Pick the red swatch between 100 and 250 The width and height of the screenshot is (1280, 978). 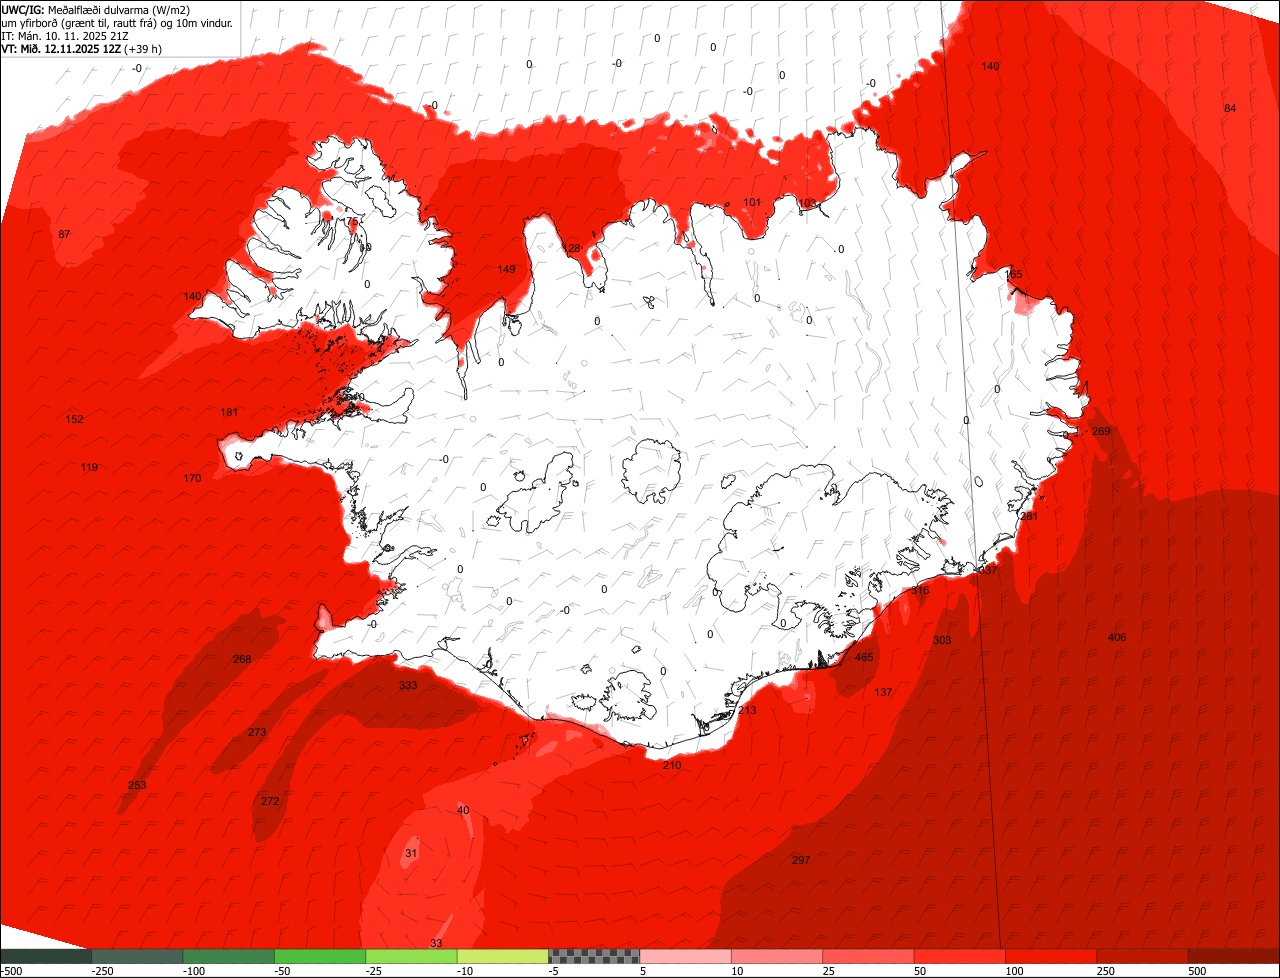(x=1051, y=956)
